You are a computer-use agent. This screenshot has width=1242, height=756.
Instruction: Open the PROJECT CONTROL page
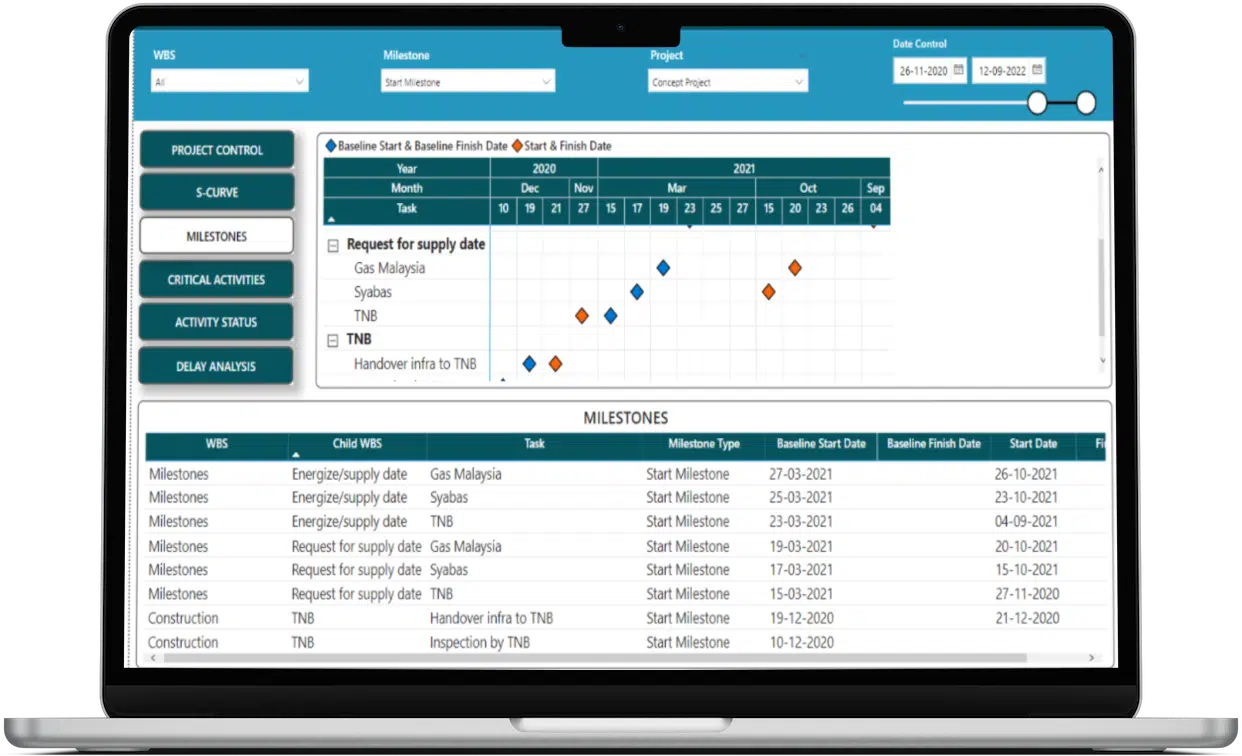coord(217,150)
